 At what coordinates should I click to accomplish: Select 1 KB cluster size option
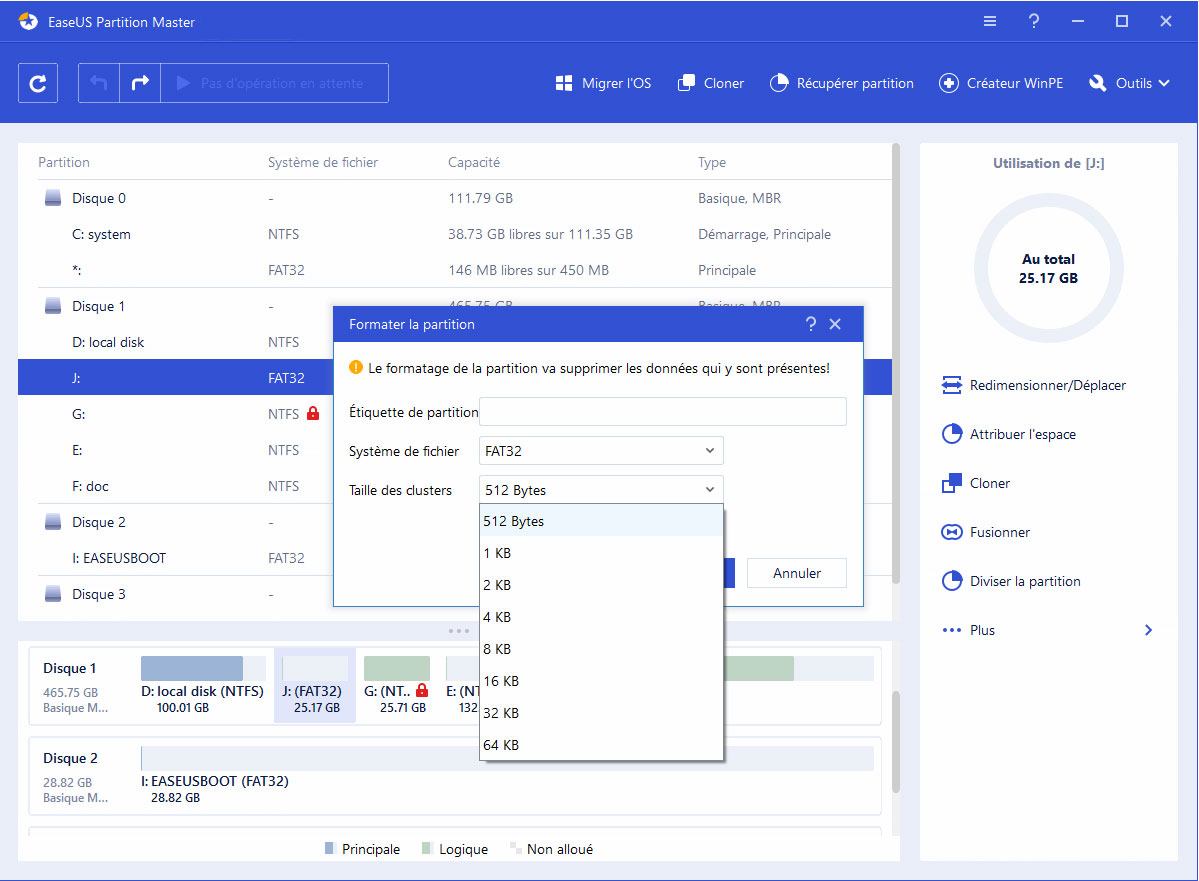(x=601, y=553)
